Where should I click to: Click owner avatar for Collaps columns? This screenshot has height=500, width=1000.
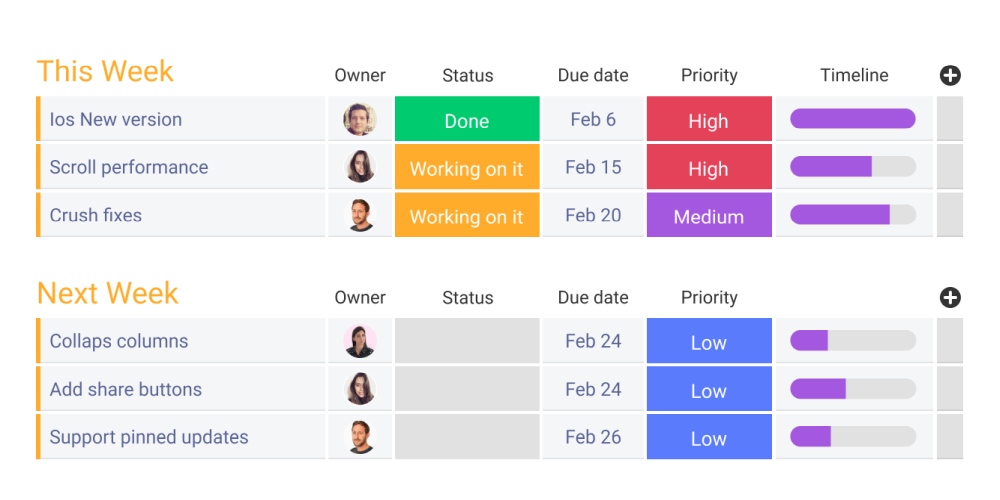click(360, 341)
